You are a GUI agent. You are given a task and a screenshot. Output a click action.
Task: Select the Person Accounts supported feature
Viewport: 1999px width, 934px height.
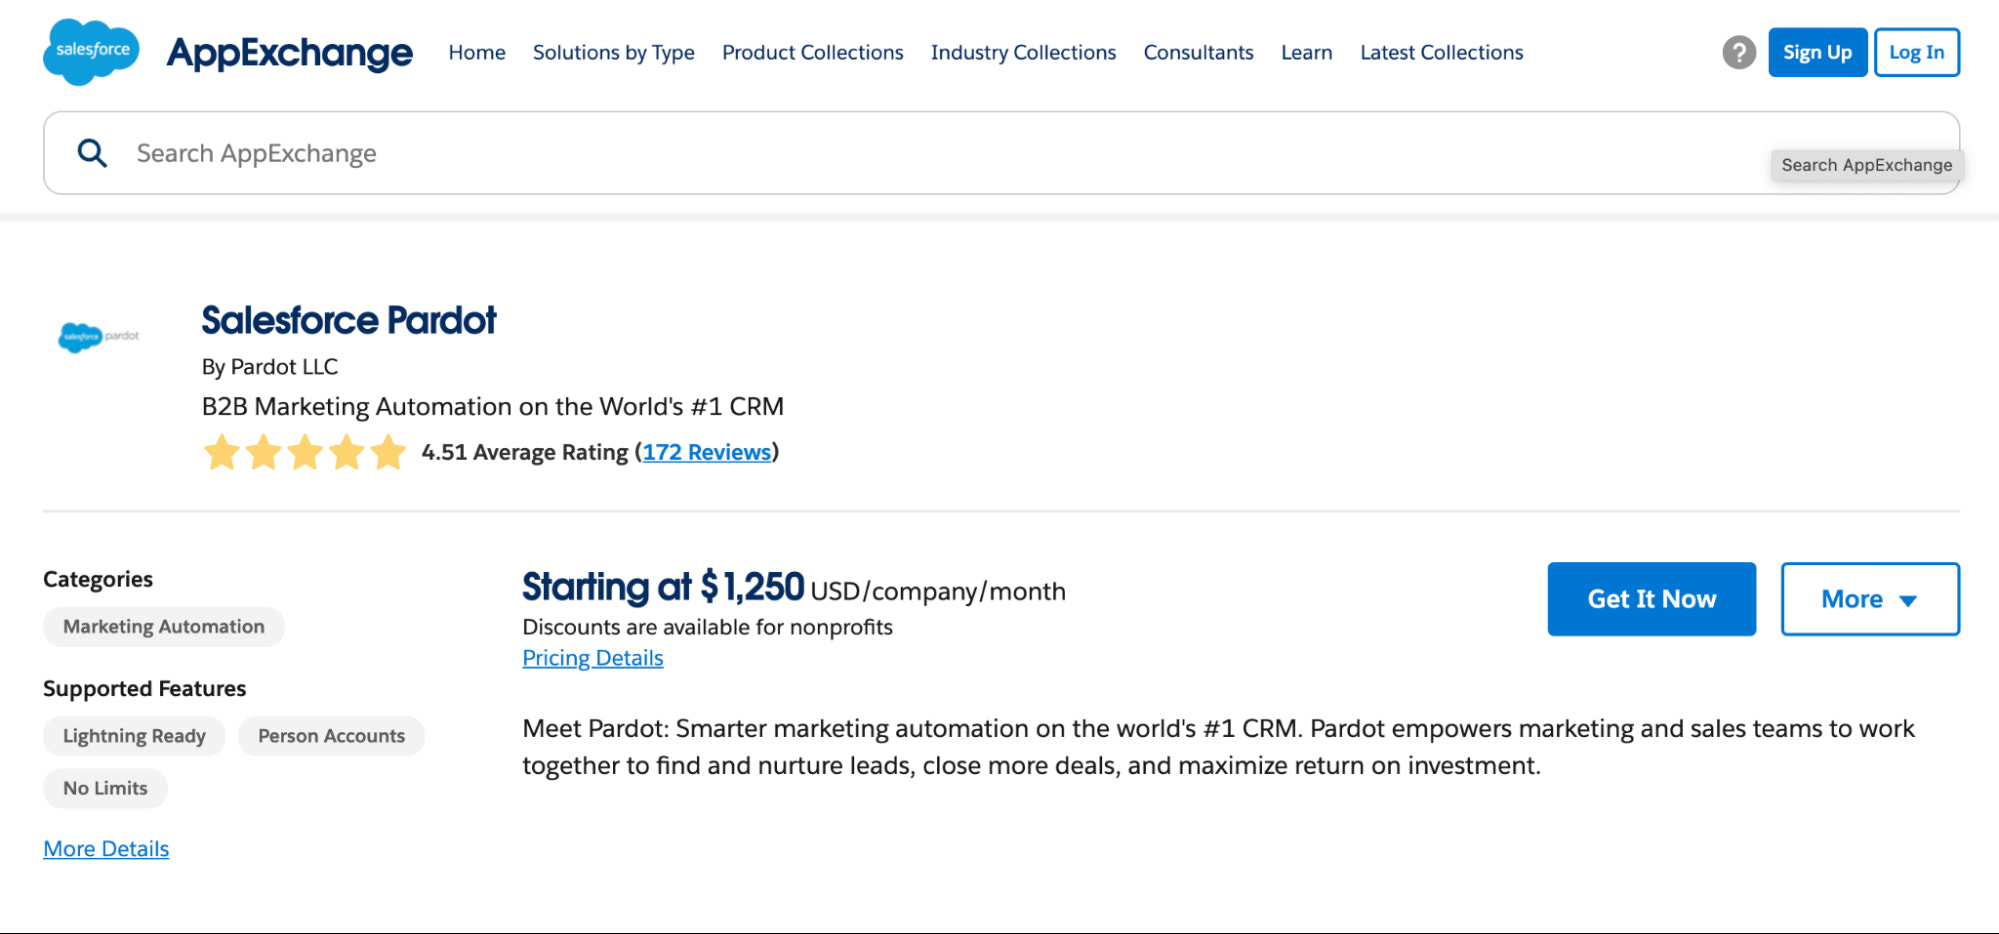coord(331,735)
